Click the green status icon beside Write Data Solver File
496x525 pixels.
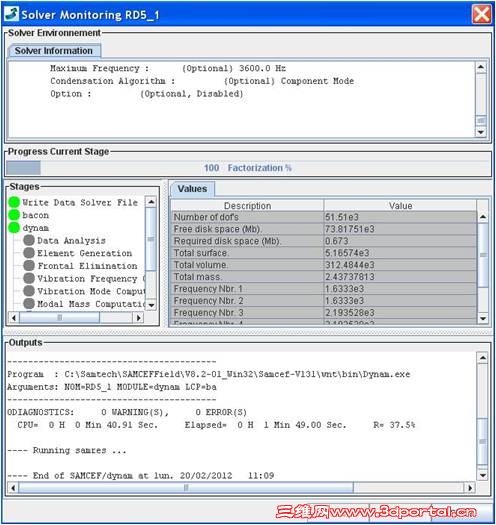(x=14, y=202)
